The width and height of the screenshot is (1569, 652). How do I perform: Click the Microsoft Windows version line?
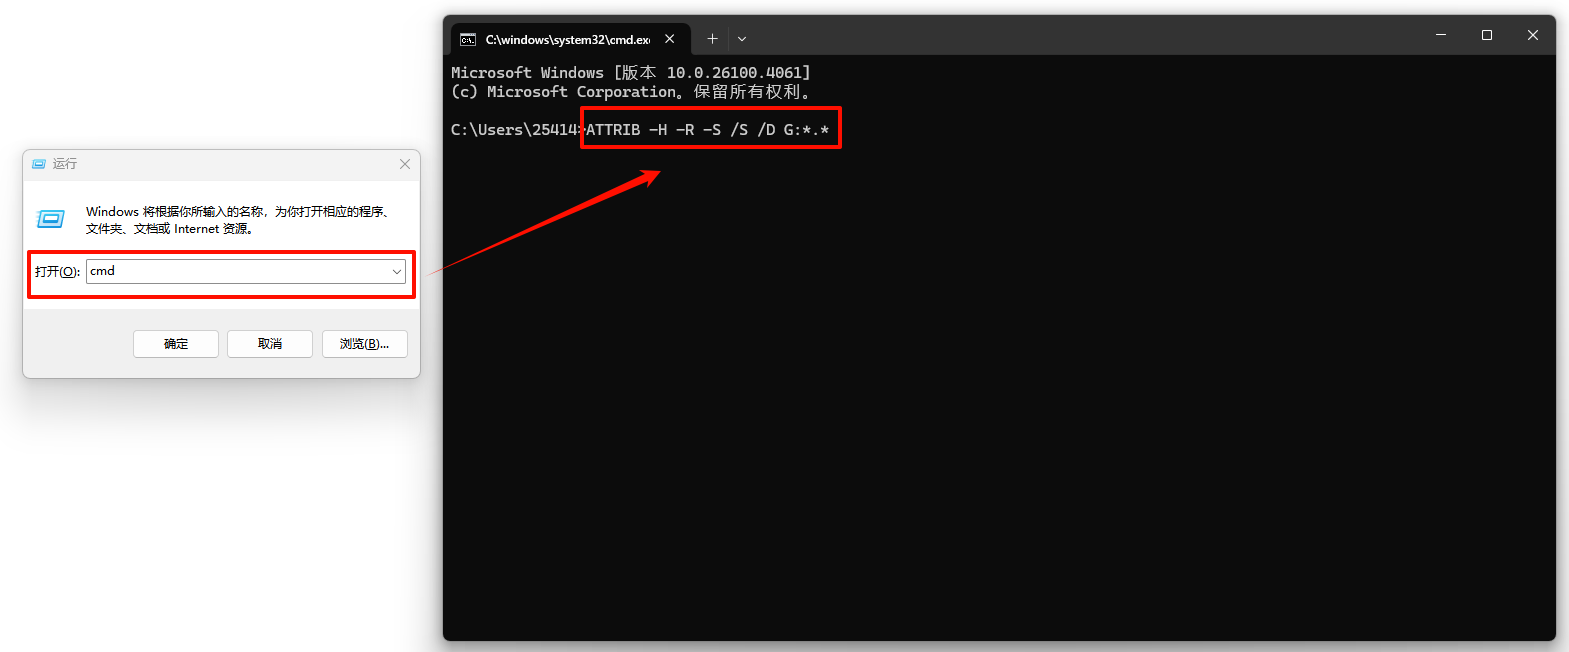(630, 73)
